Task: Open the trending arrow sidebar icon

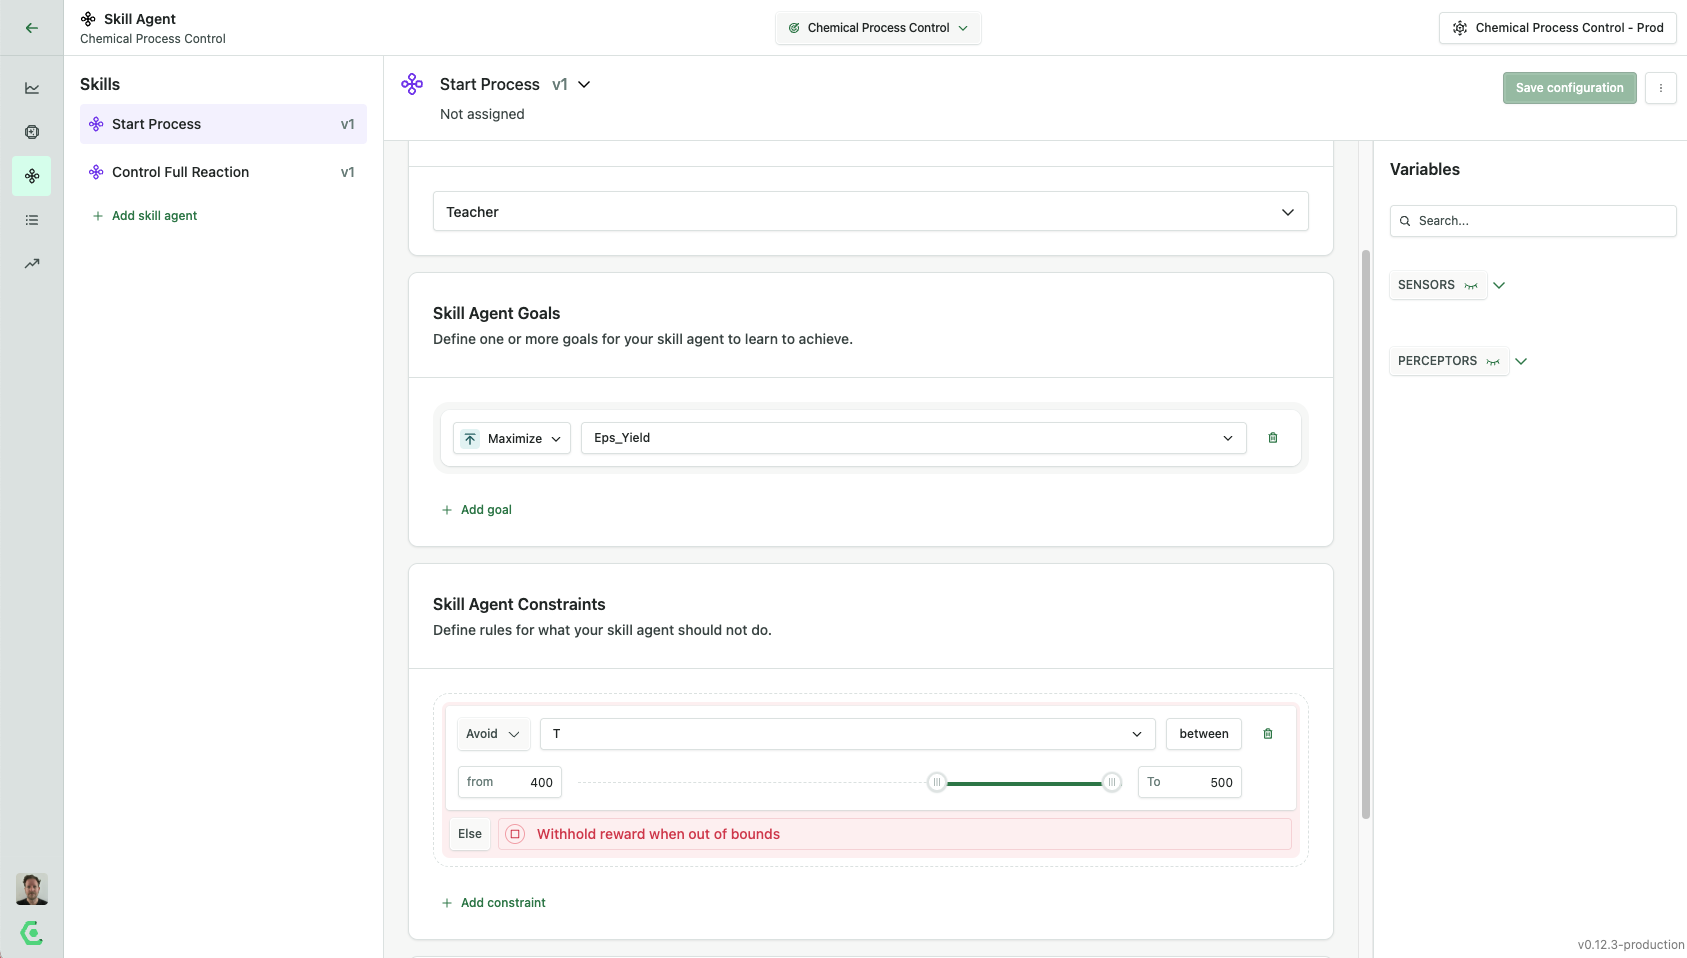Action: click(x=32, y=264)
